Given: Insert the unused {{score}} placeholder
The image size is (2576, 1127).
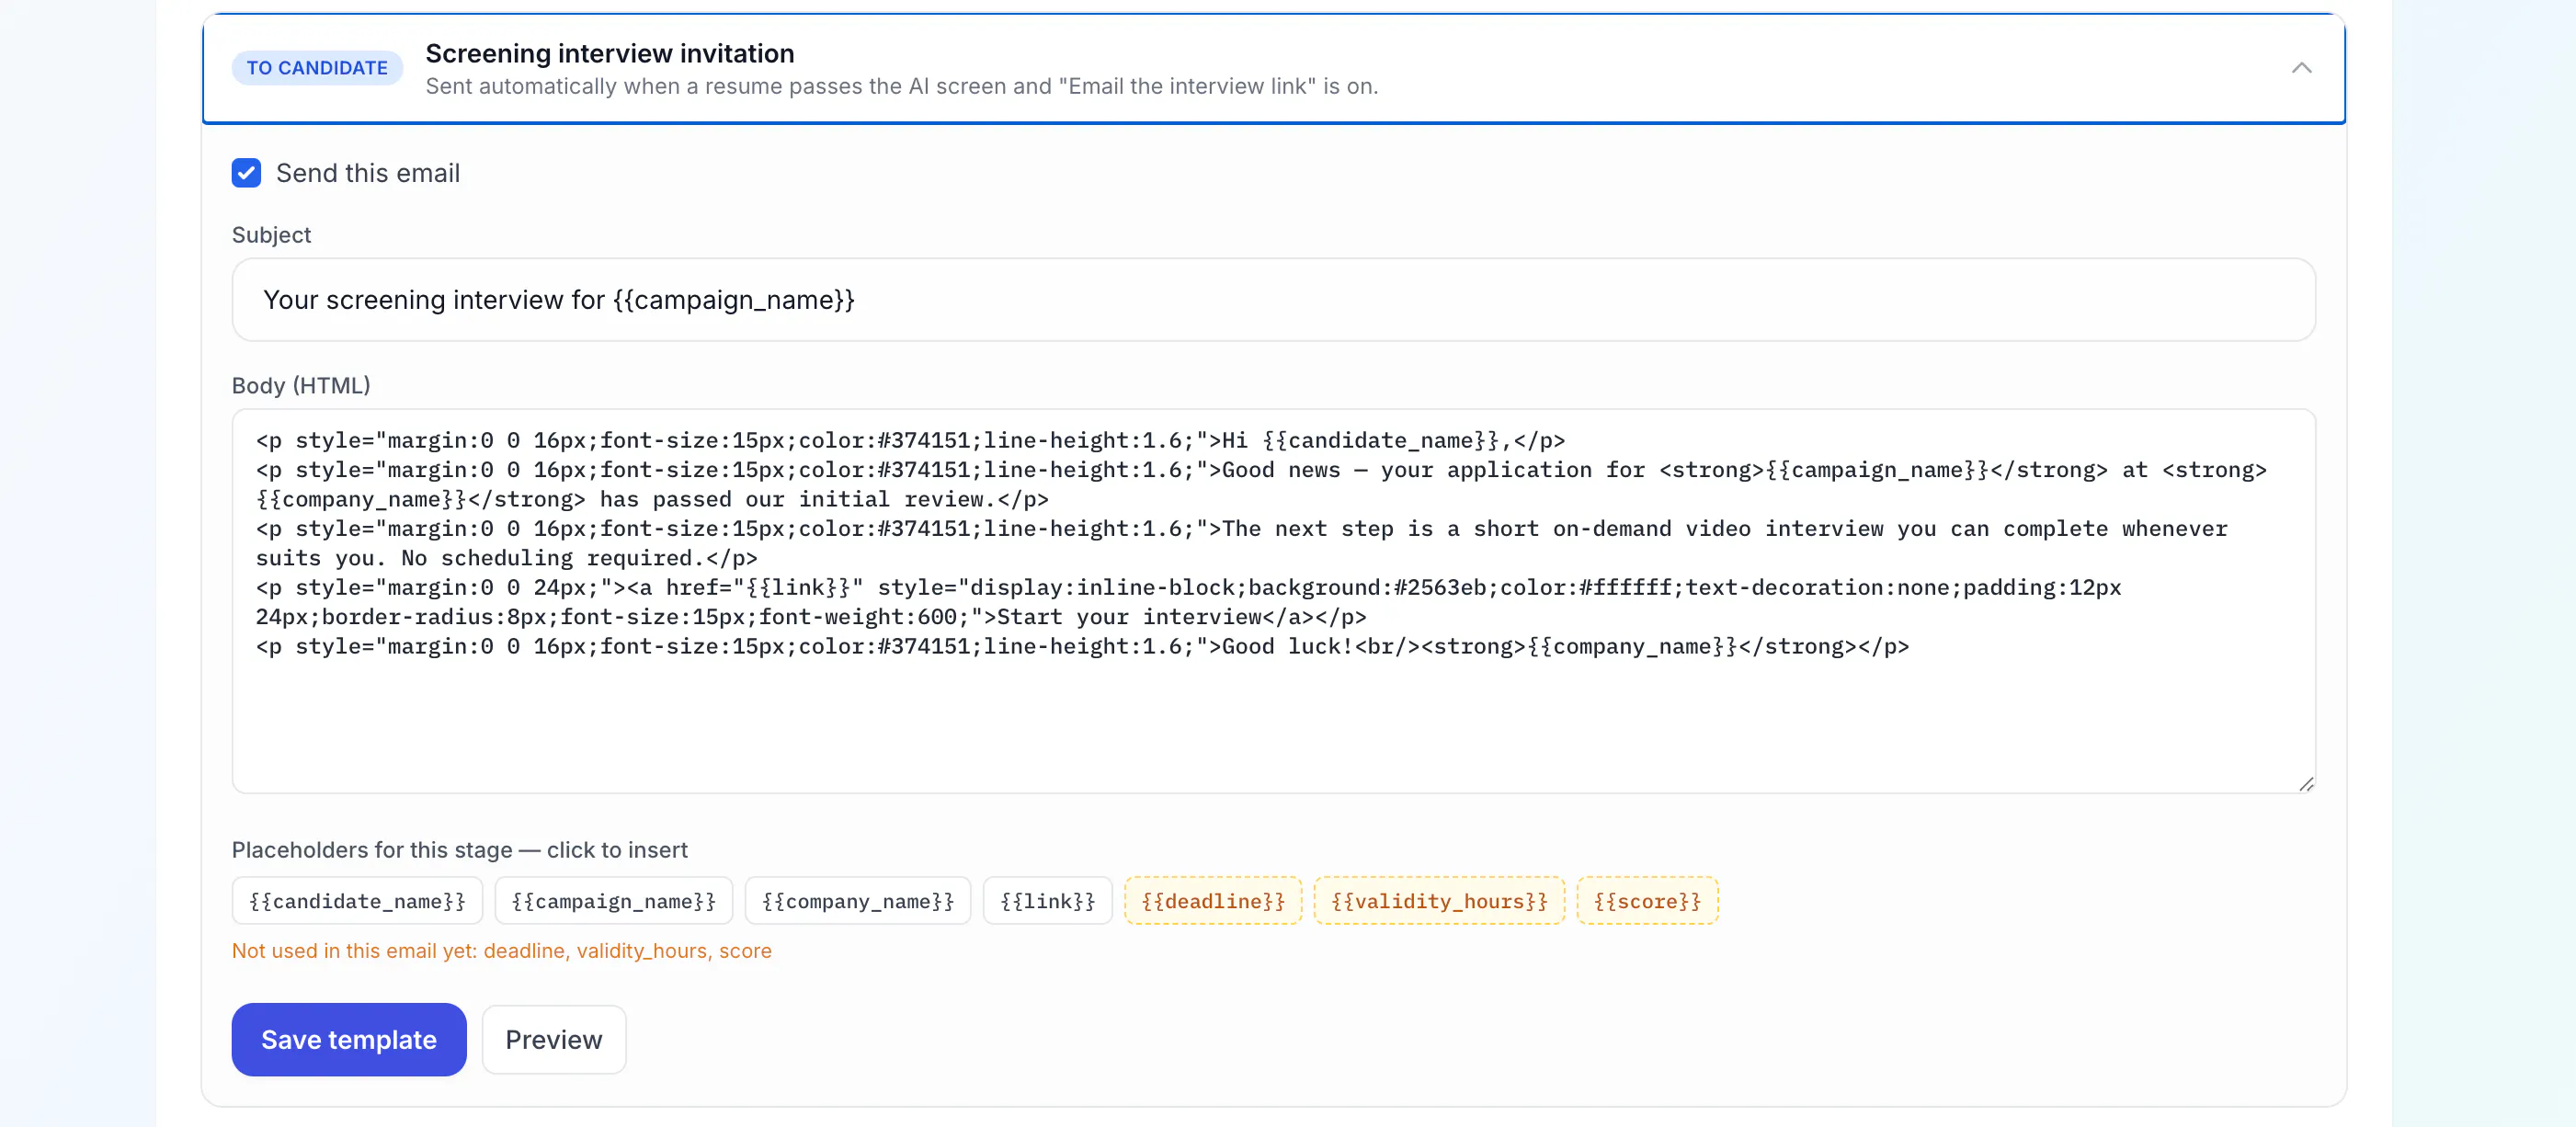Looking at the screenshot, I should (x=1647, y=901).
